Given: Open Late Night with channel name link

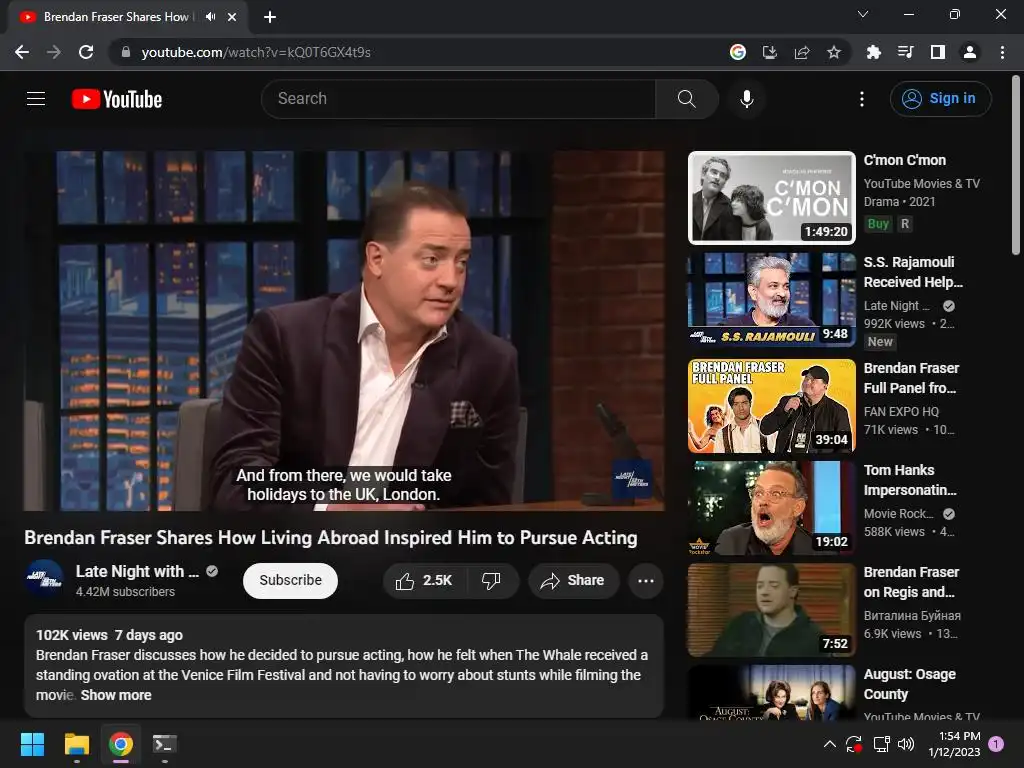Looking at the screenshot, I should click(x=137, y=571).
